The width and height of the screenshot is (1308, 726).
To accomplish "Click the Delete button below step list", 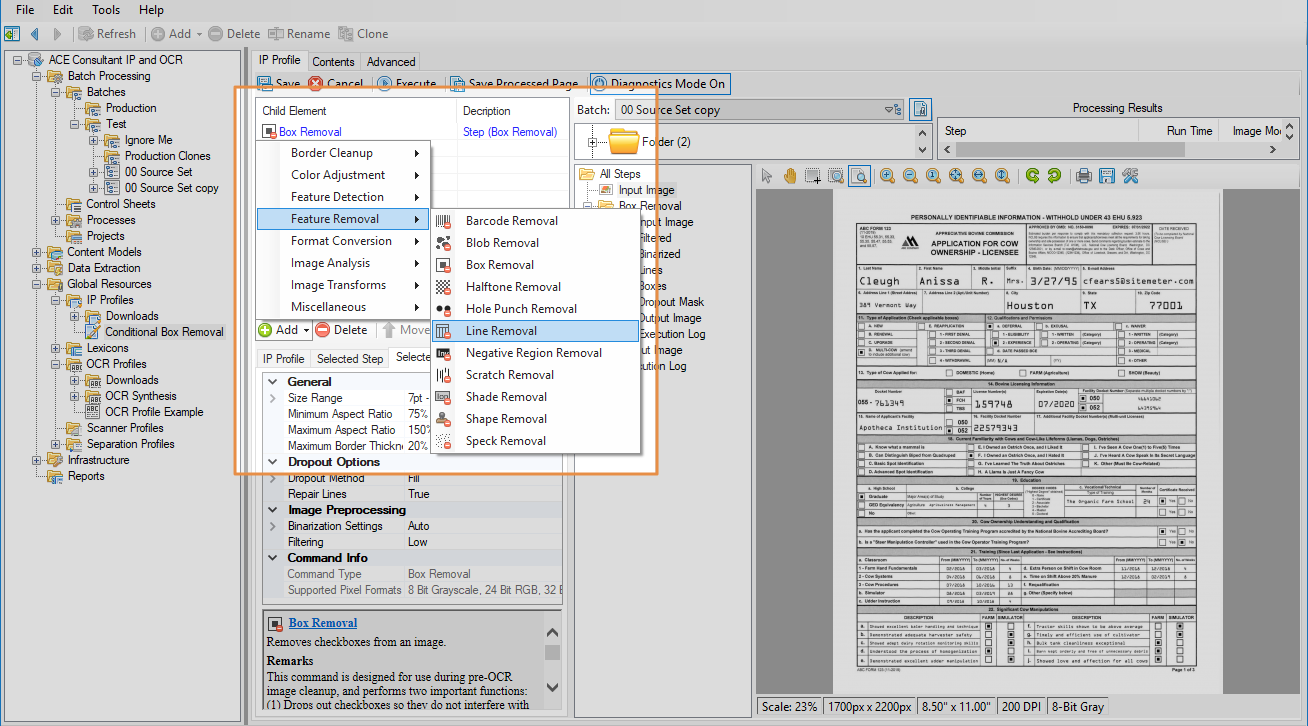I will click(x=341, y=330).
